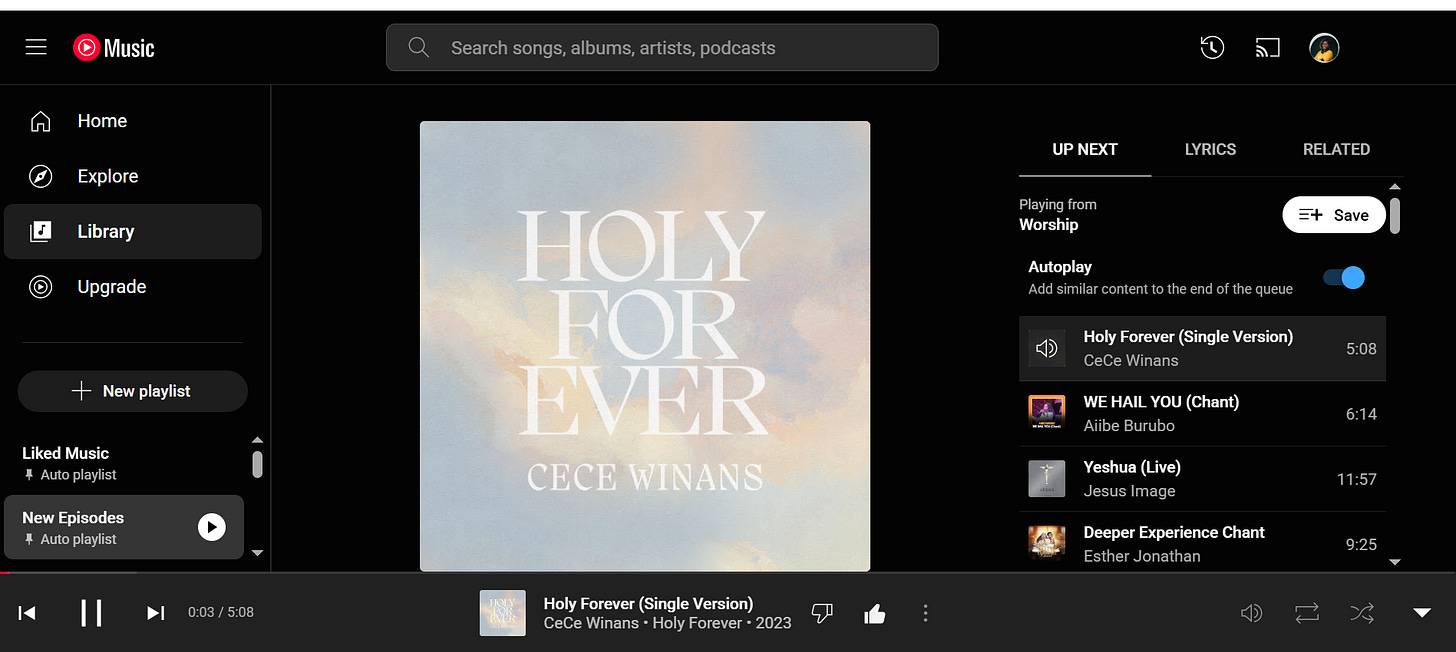The height and width of the screenshot is (652, 1456).
Task: Switch to the LYRICS tab
Action: (1210, 149)
